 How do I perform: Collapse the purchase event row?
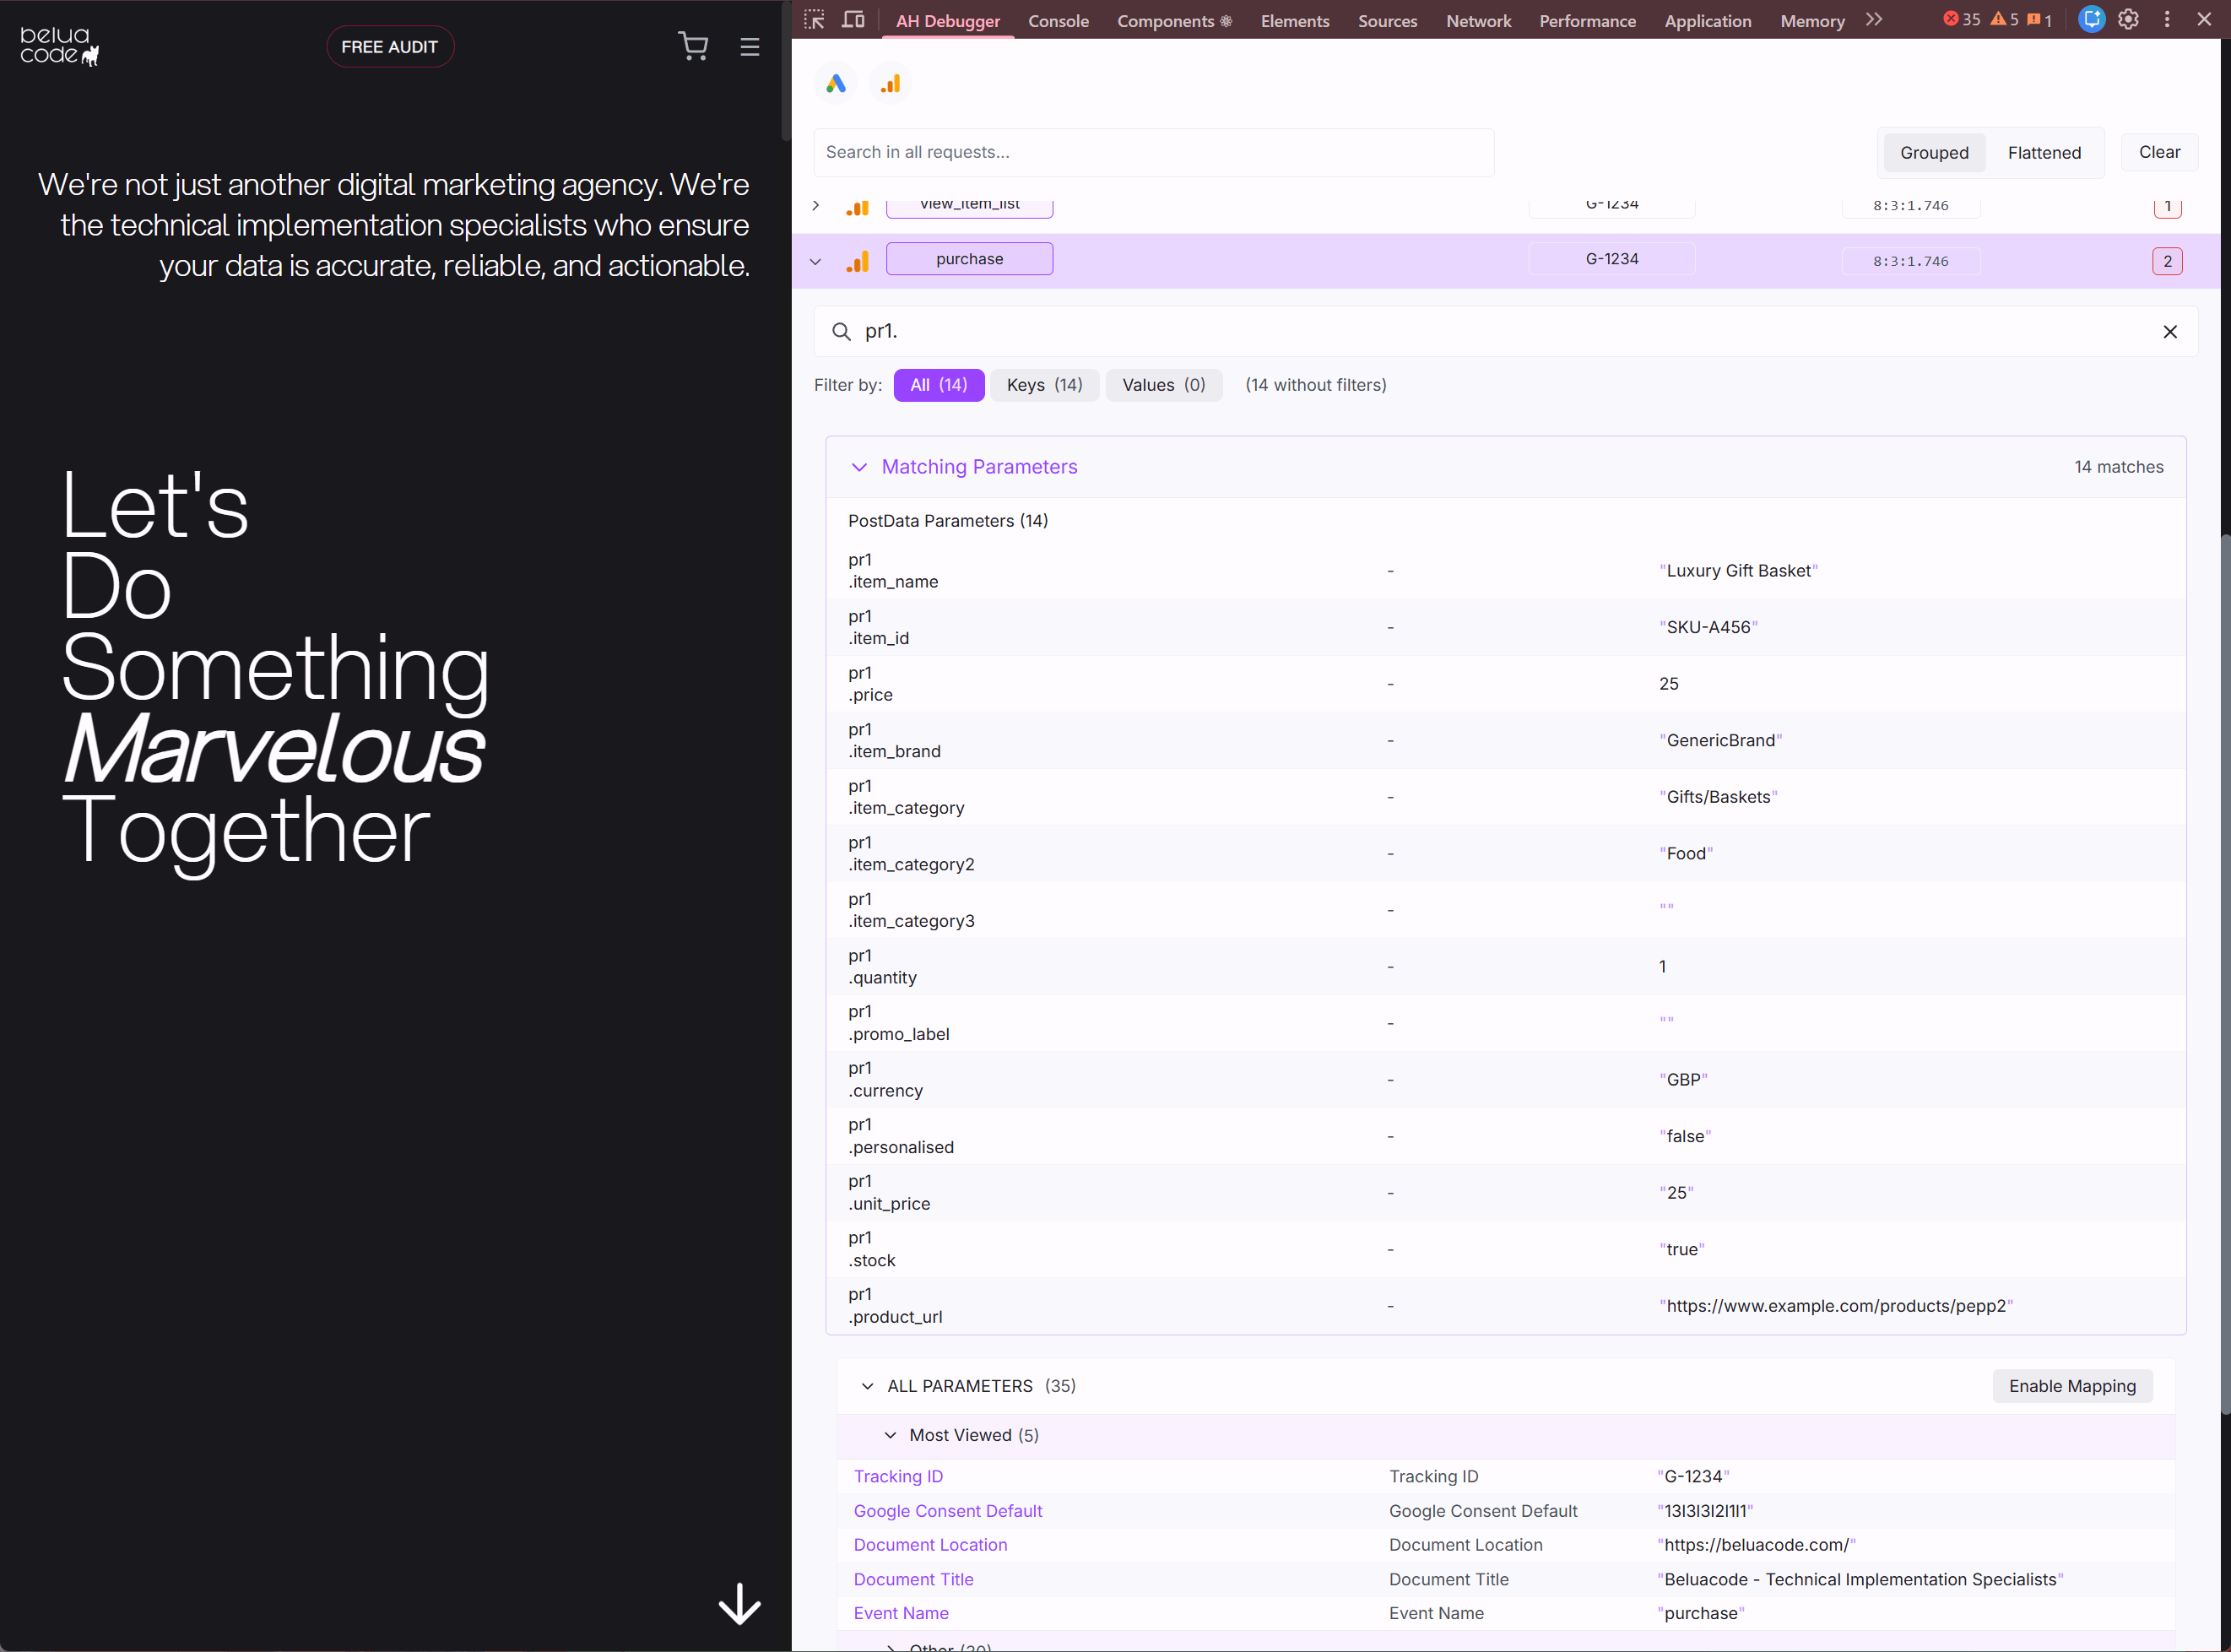[815, 262]
